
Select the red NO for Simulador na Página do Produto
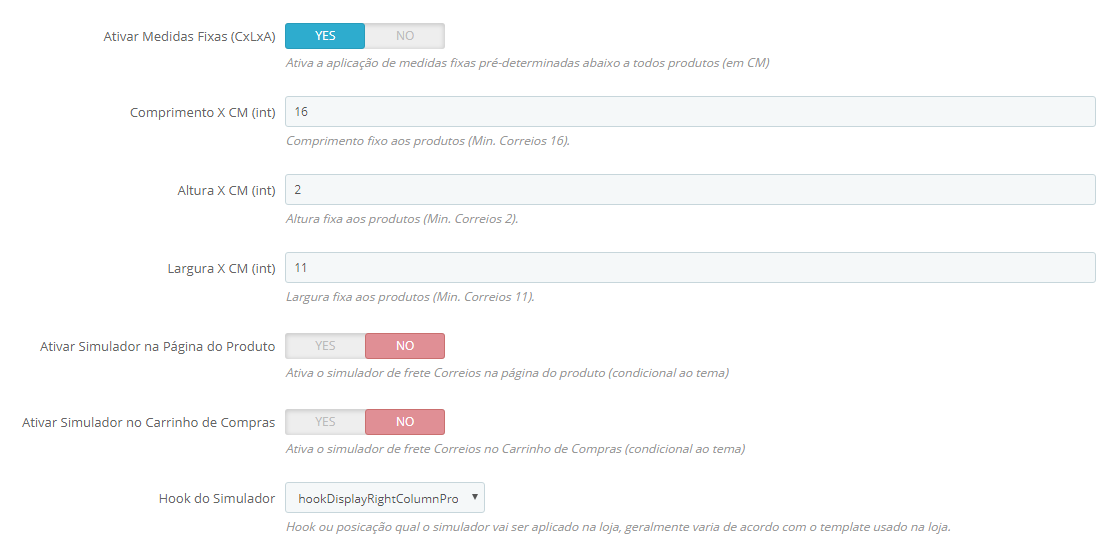(405, 346)
